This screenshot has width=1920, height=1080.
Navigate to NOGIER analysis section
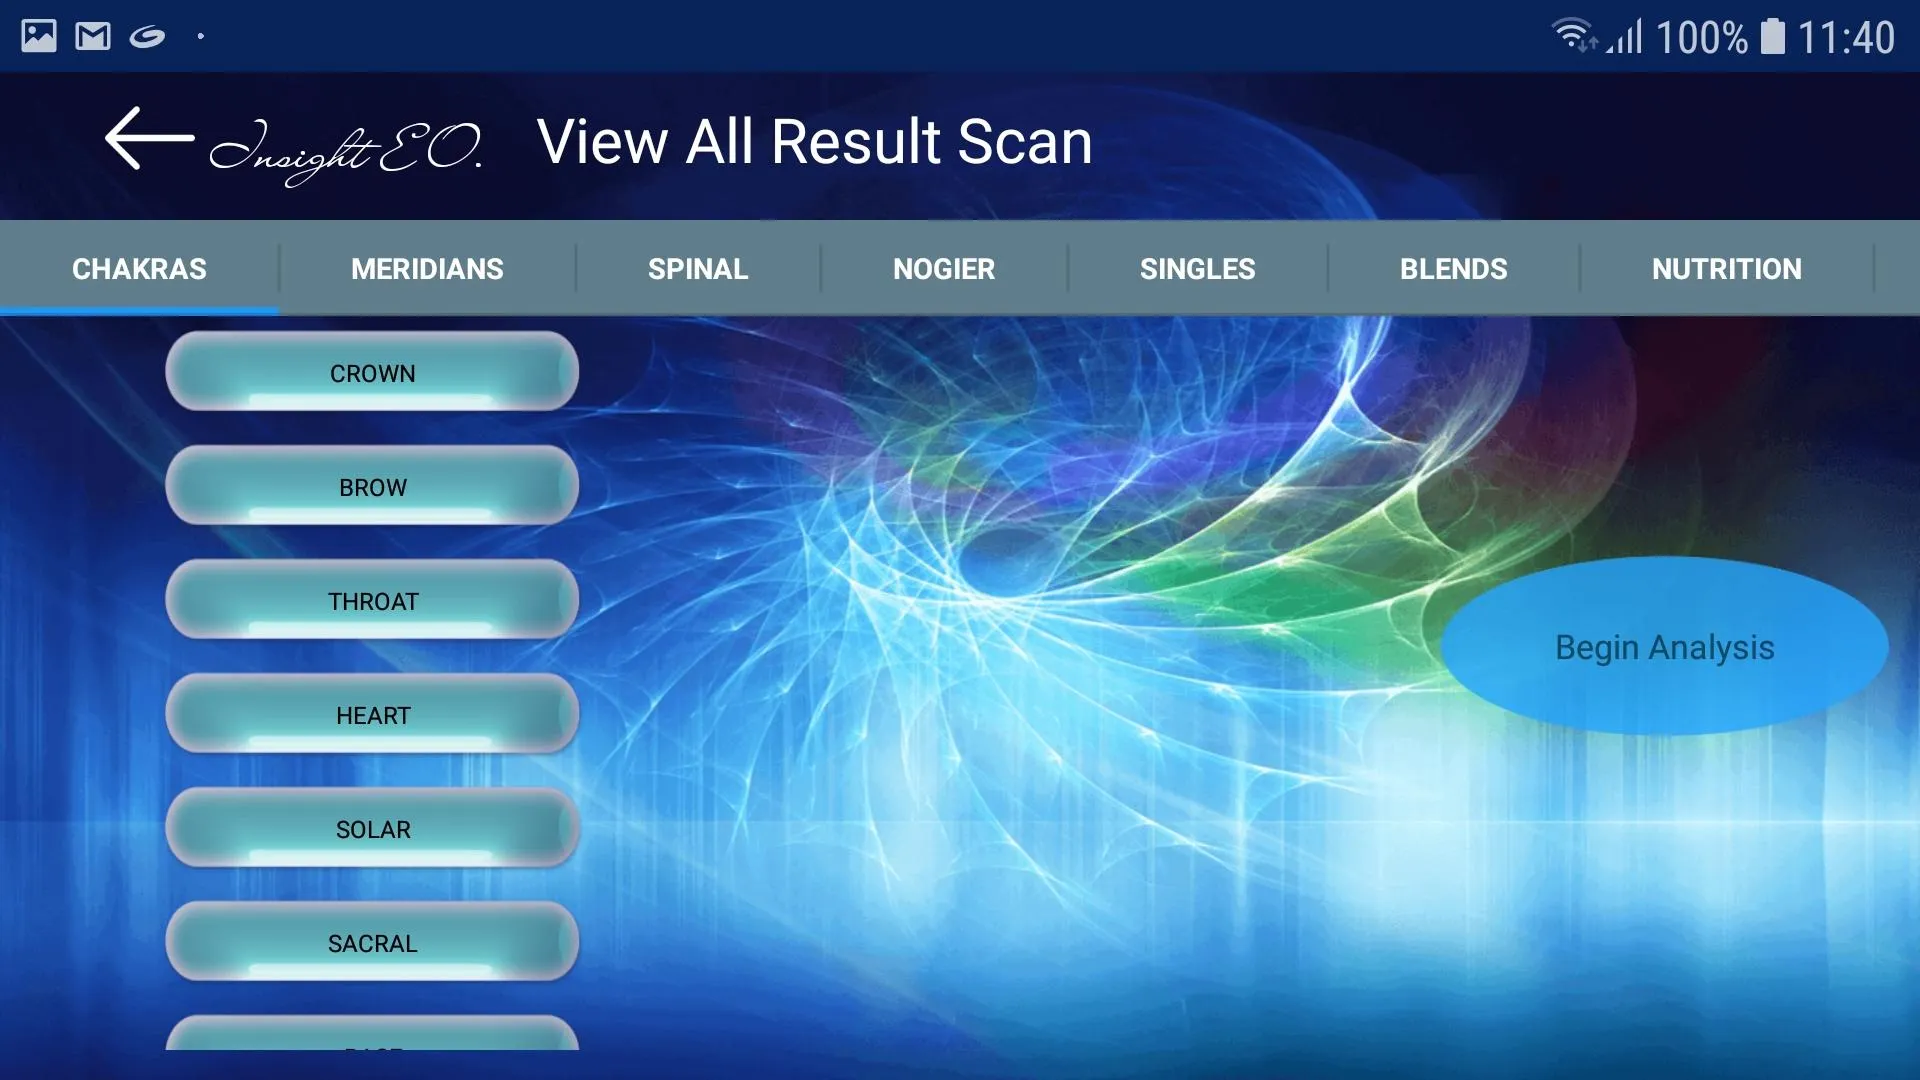944,269
